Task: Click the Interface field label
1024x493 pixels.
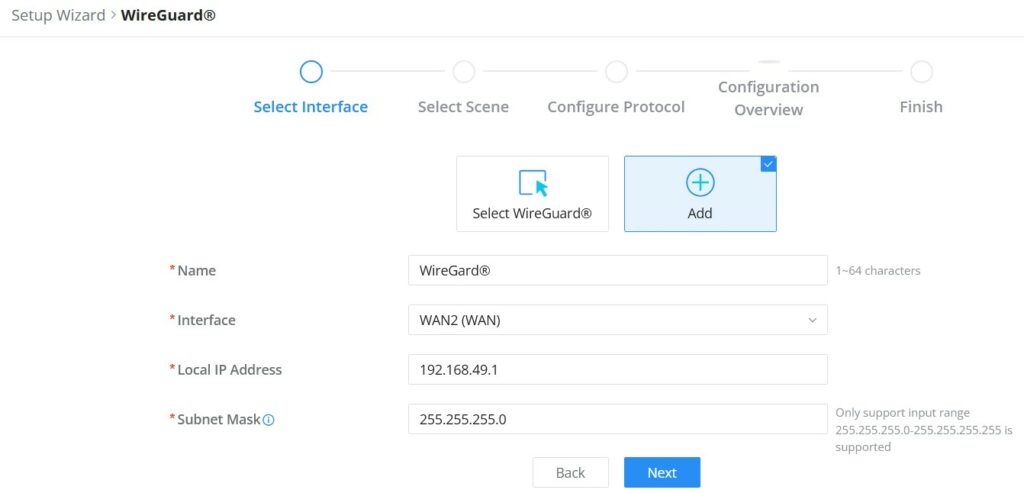Action: coord(206,320)
